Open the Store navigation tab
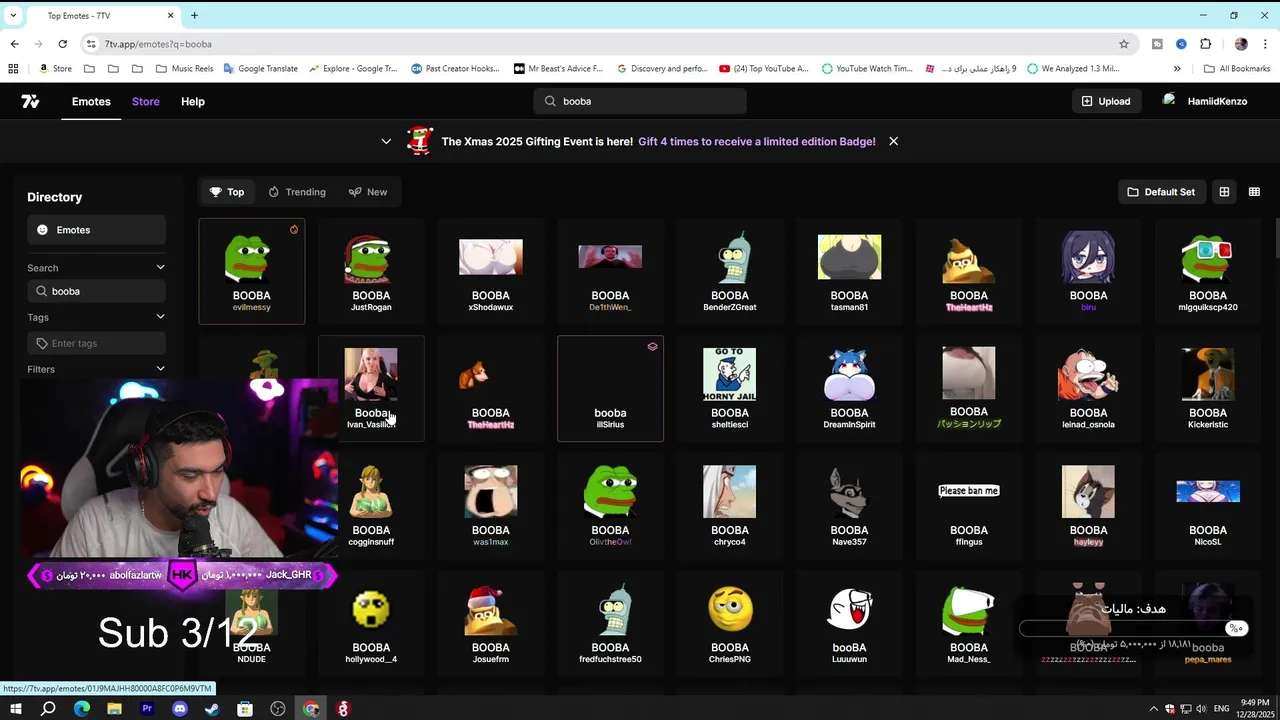 145,101
